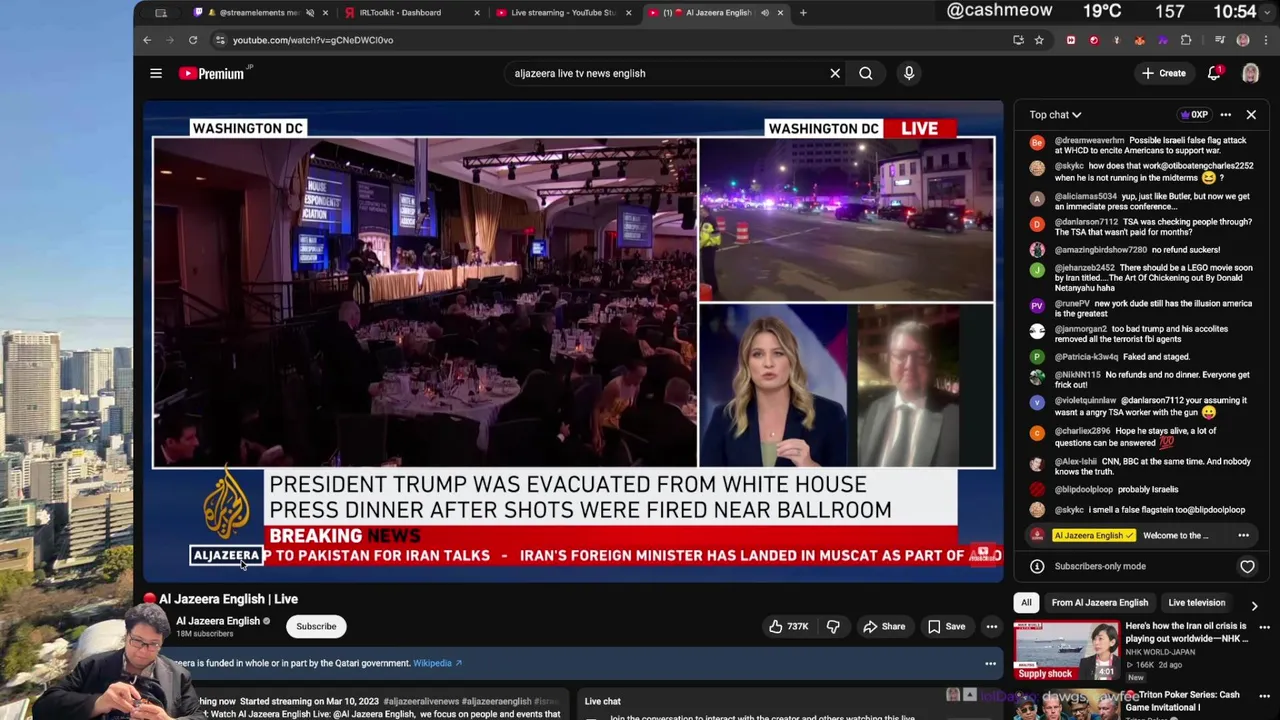The height and width of the screenshot is (720, 1280).
Task: Open YouTube notifications bell
Action: pos(1214,73)
